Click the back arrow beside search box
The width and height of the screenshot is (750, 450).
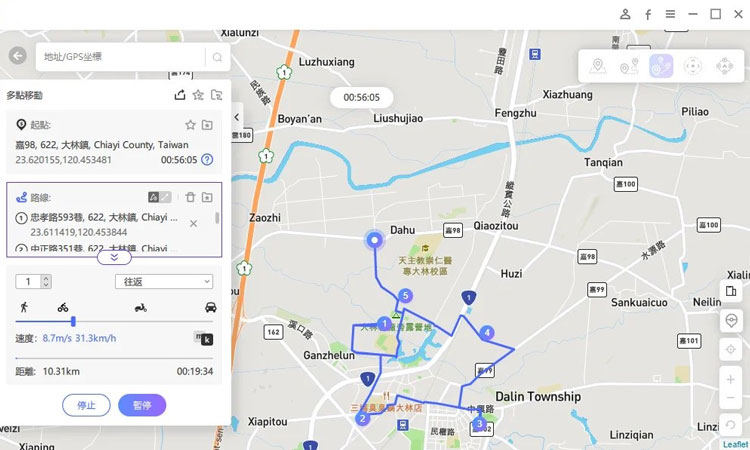18,56
